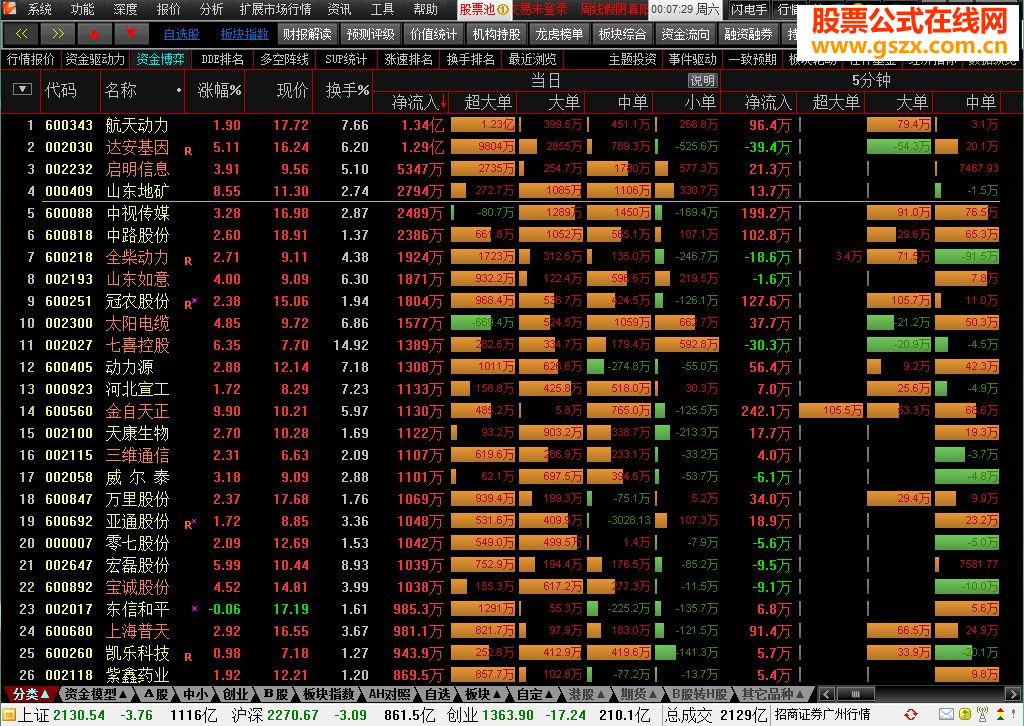Expand the A股 bottom tab menu
The height and width of the screenshot is (726, 1024).
click(x=155, y=694)
